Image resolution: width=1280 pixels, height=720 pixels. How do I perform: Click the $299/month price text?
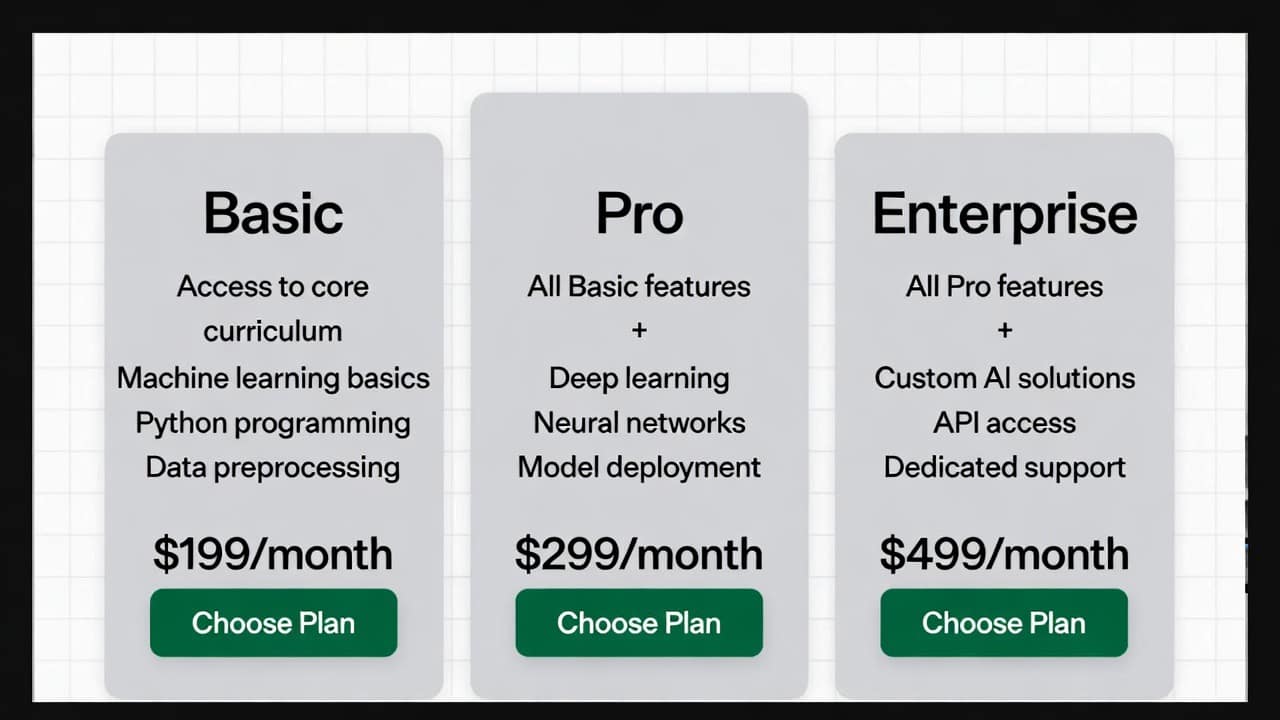tap(639, 555)
